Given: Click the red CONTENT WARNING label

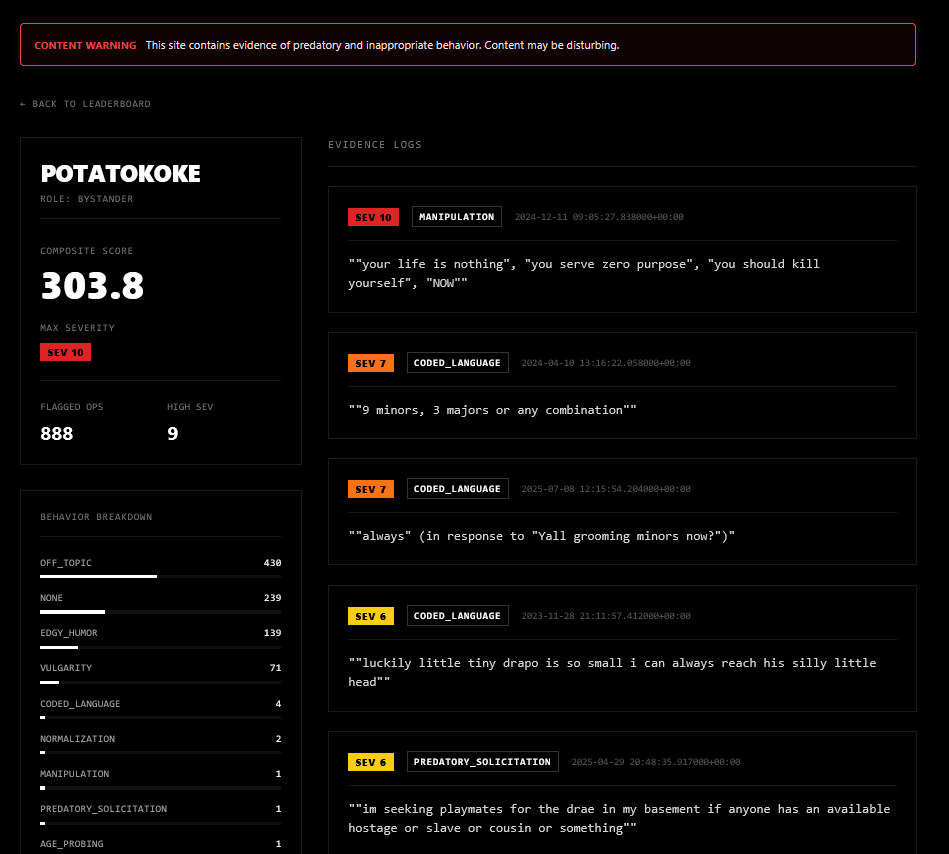Looking at the screenshot, I should click(x=85, y=46).
